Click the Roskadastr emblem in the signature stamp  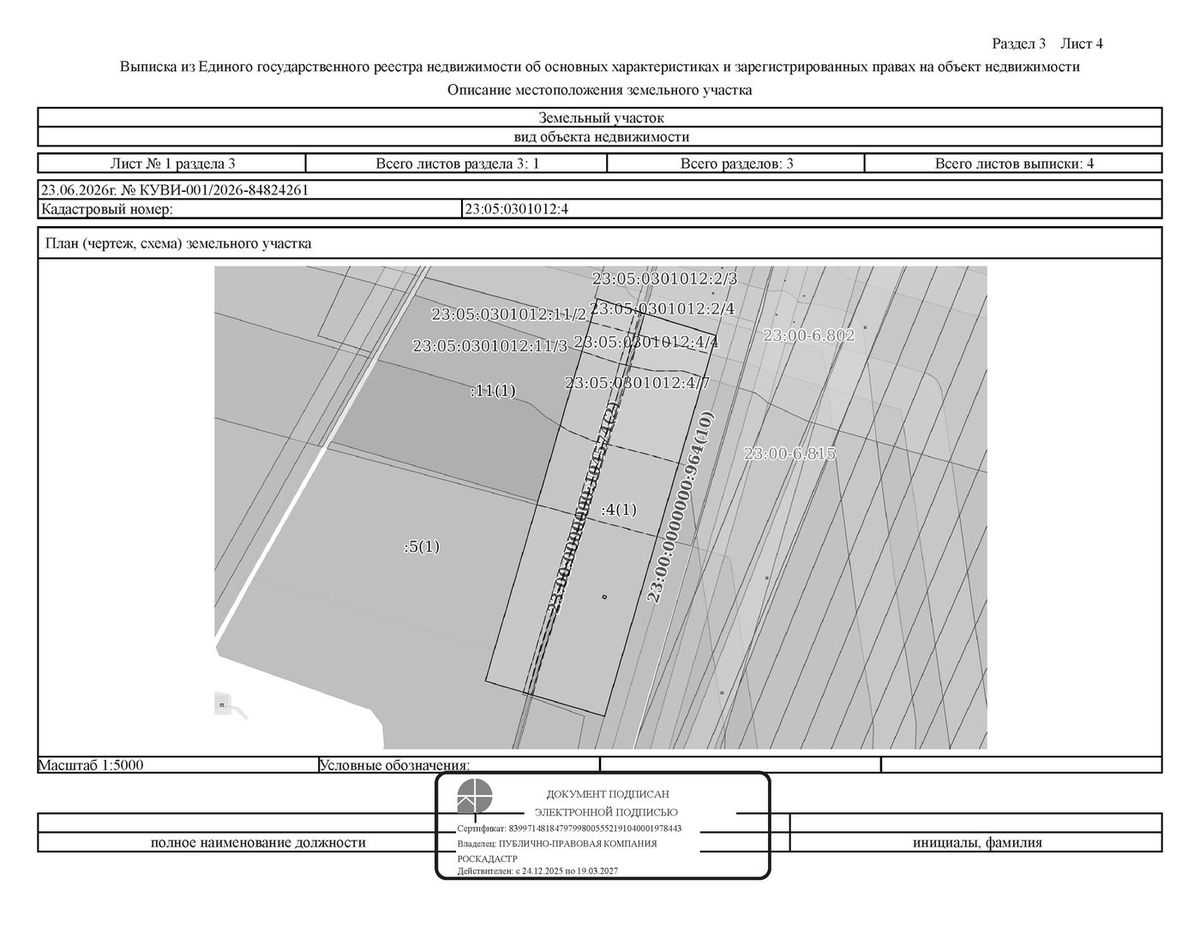[x=475, y=797]
